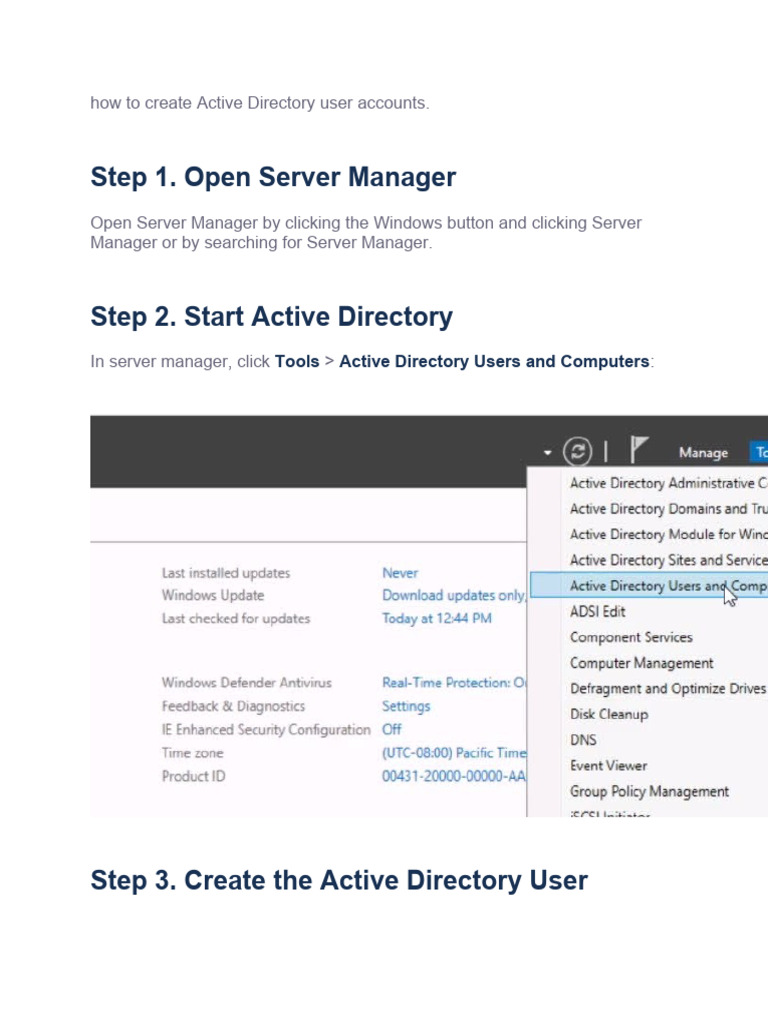Click bold Active Directory Users and Computers text
Screen dimensions: 768x1024
pyautogui.click(x=494, y=361)
